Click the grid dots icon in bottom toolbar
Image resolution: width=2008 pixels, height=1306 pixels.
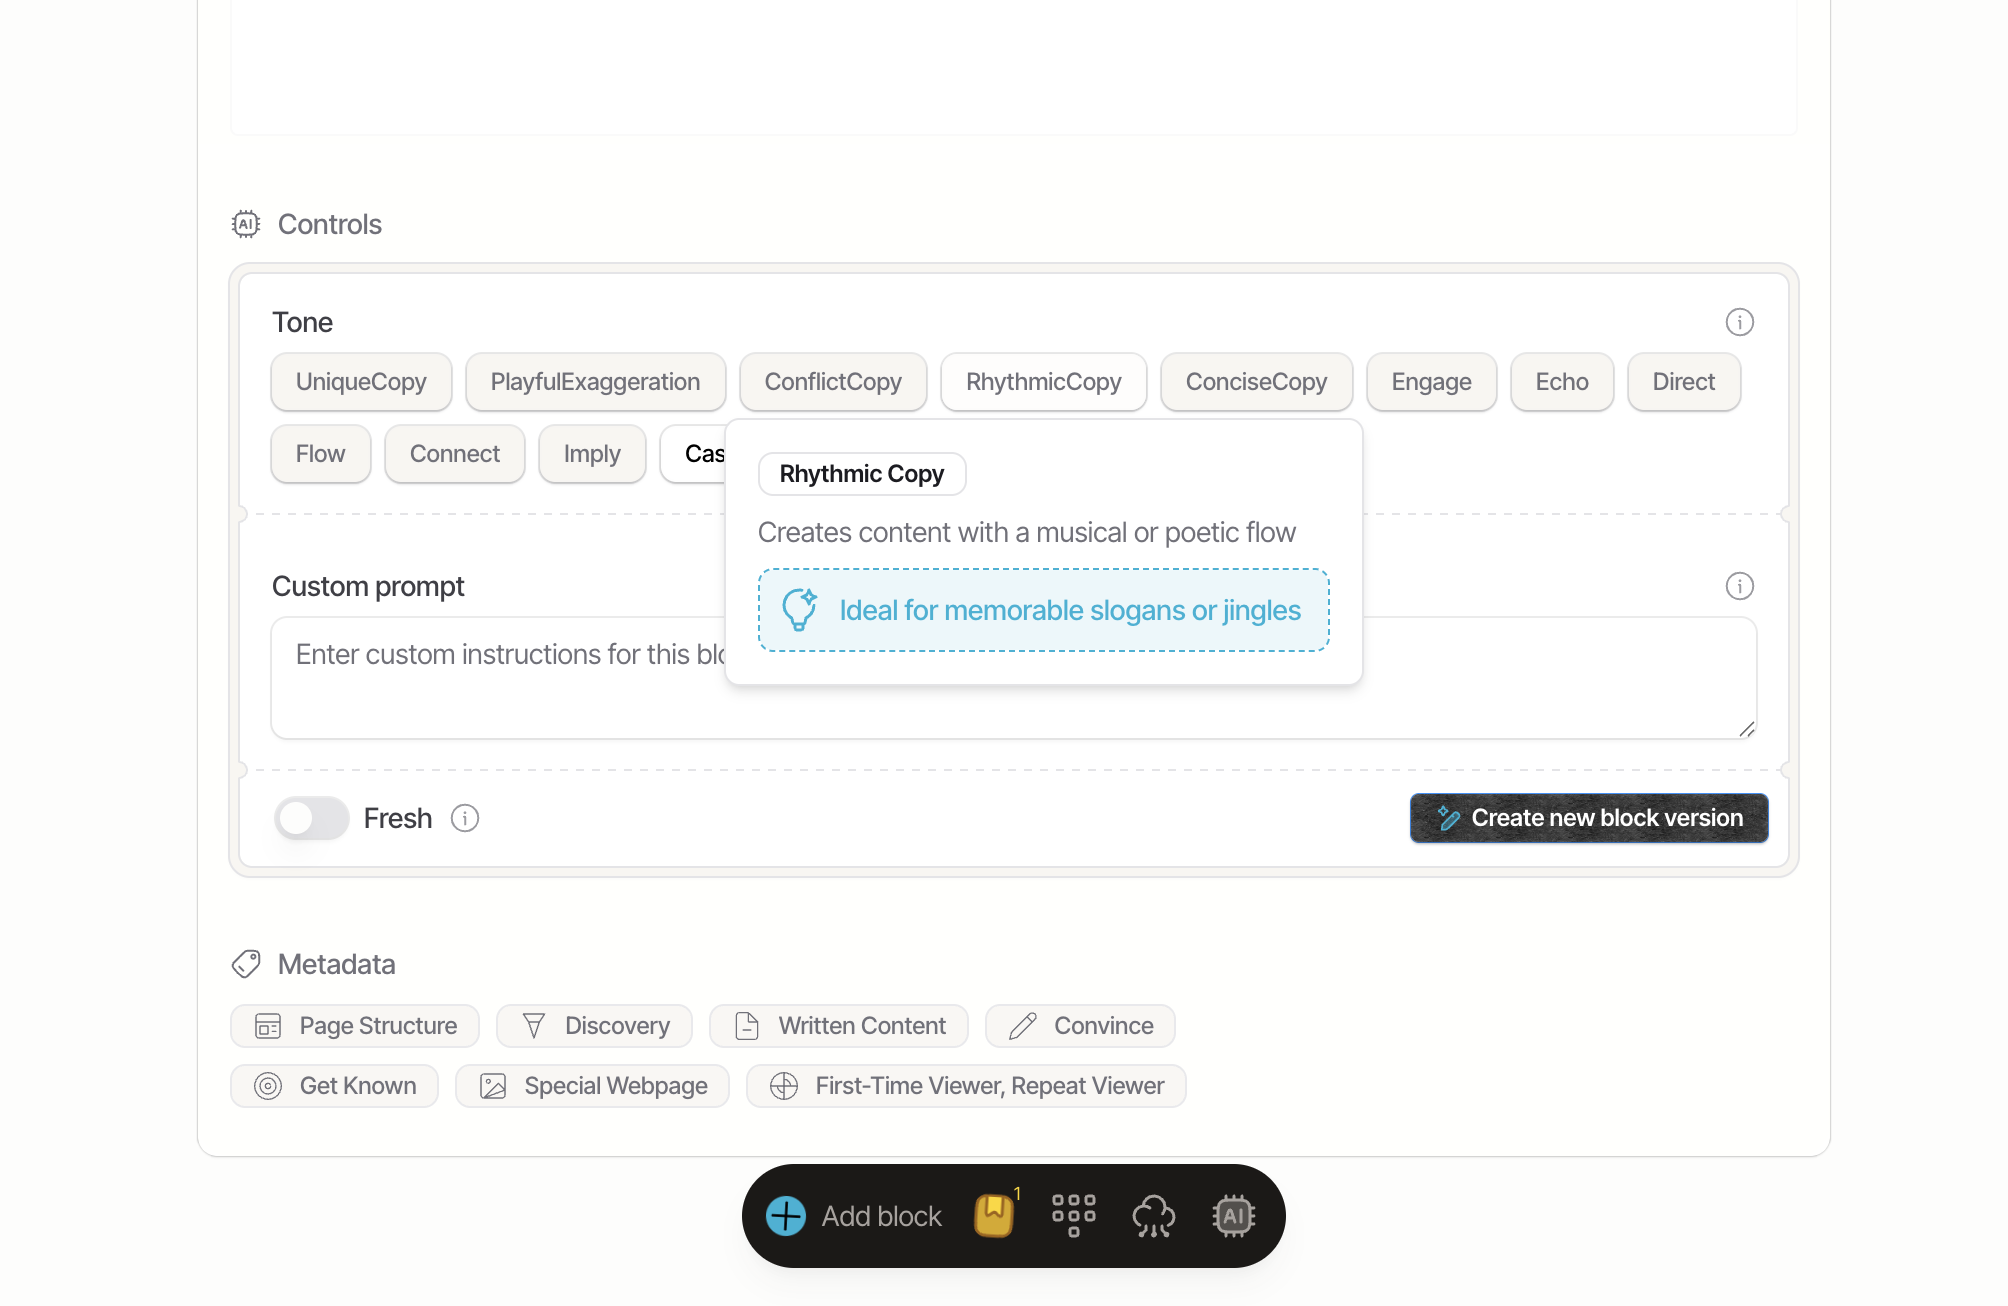1073,1216
